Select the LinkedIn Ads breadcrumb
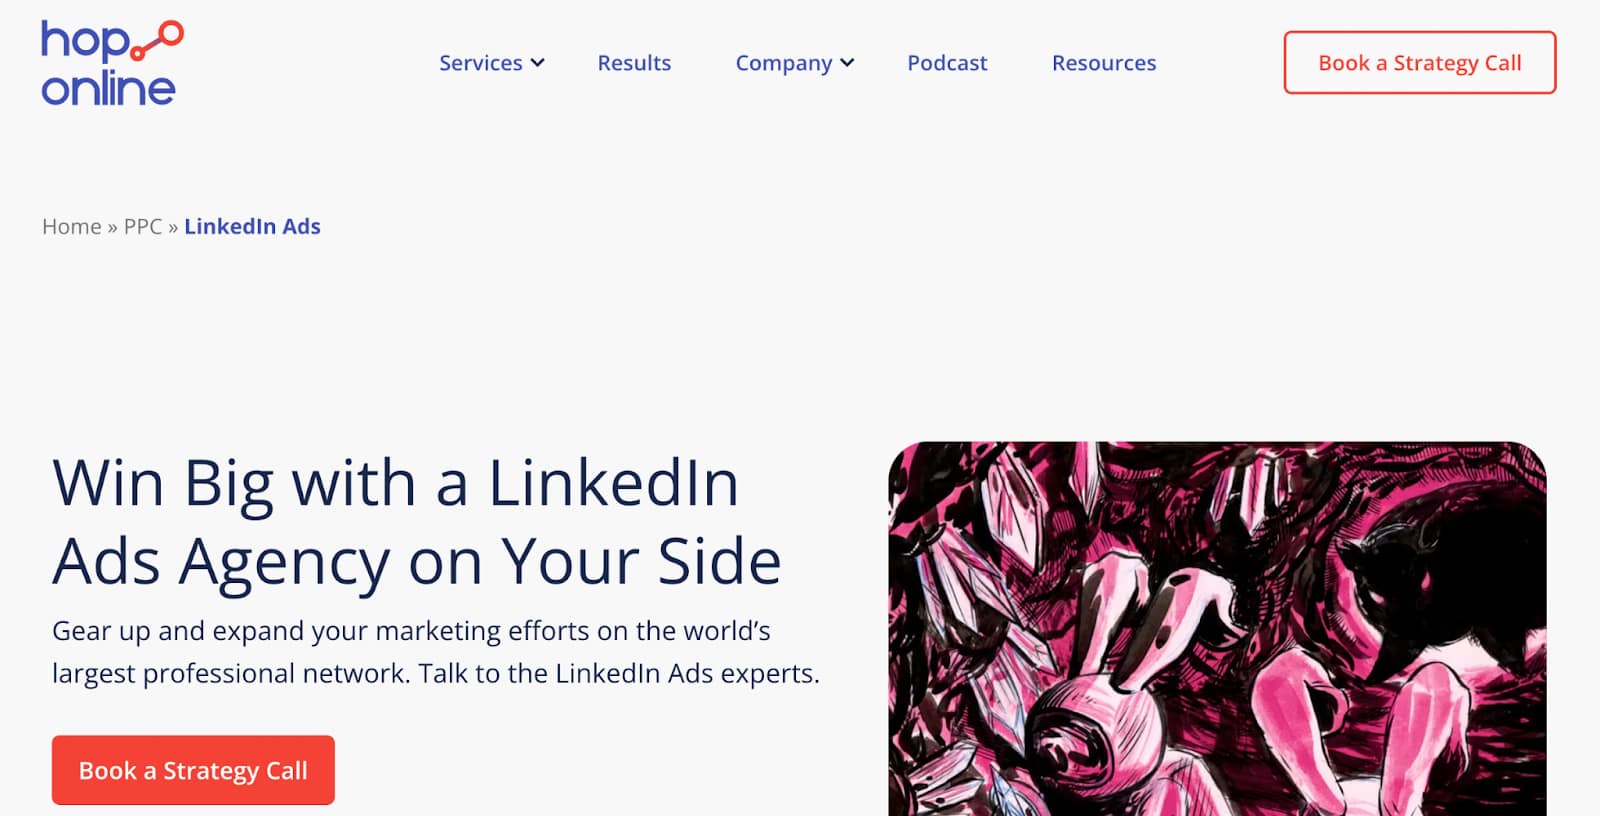The width and height of the screenshot is (1600, 816). point(252,227)
